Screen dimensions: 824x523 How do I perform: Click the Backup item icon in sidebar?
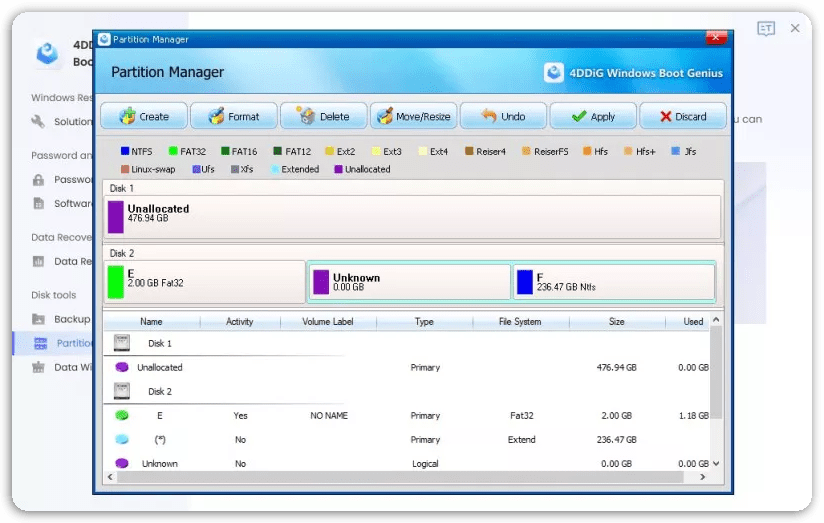(x=38, y=319)
